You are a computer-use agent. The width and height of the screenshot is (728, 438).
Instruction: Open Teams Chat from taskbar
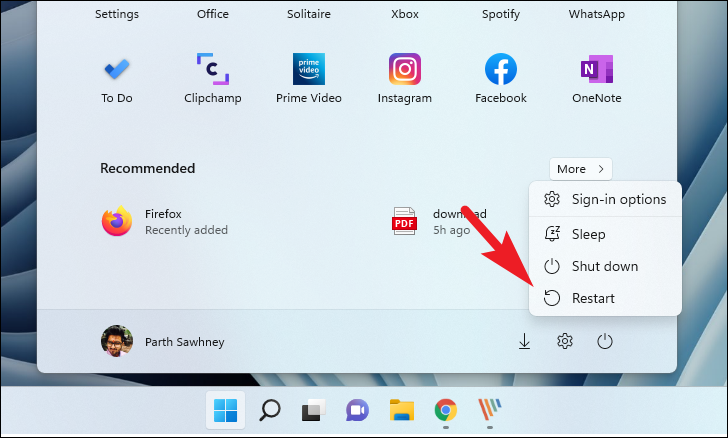pos(357,410)
